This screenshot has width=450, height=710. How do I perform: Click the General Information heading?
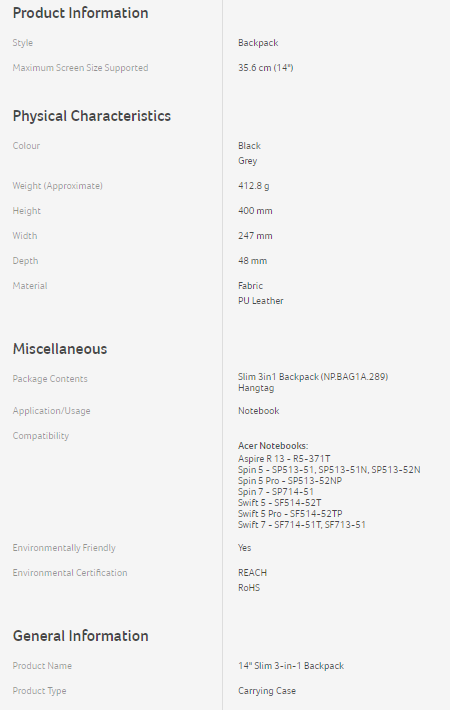[x=81, y=636]
